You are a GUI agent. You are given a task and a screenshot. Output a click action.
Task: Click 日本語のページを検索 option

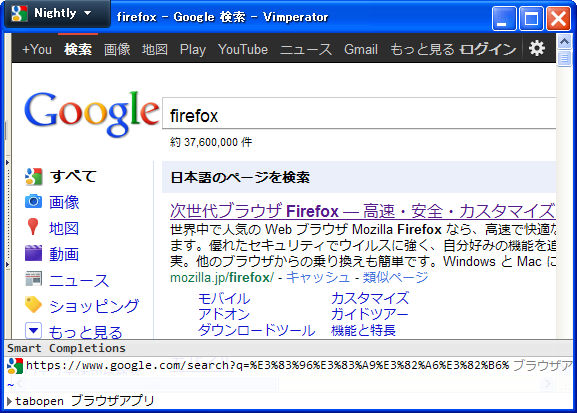click(240, 177)
